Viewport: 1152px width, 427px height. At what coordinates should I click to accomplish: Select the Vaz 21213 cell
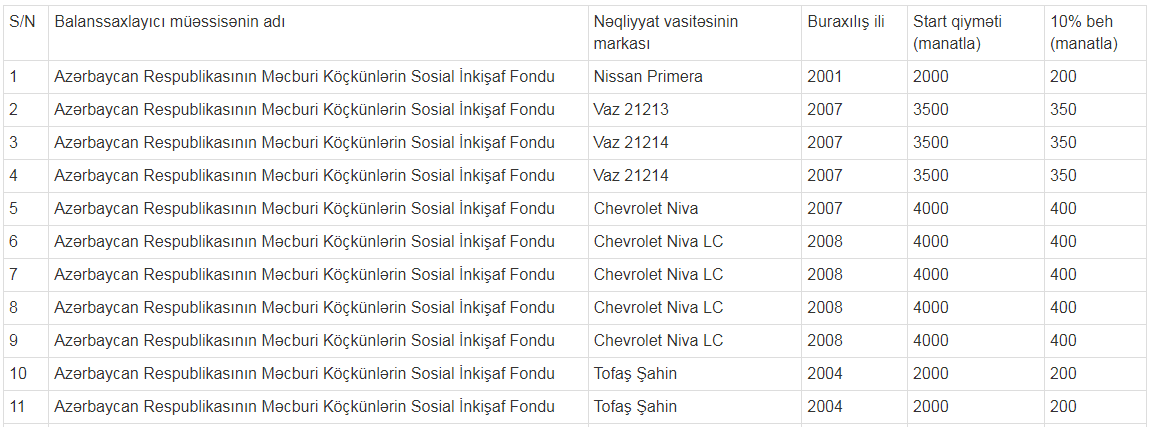pyautogui.click(x=633, y=110)
